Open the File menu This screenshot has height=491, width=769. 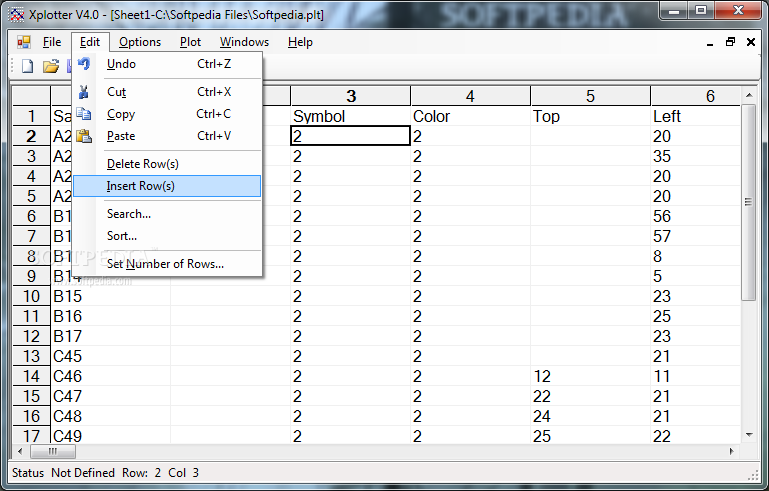pyautogui.click(x=52, y=42)
